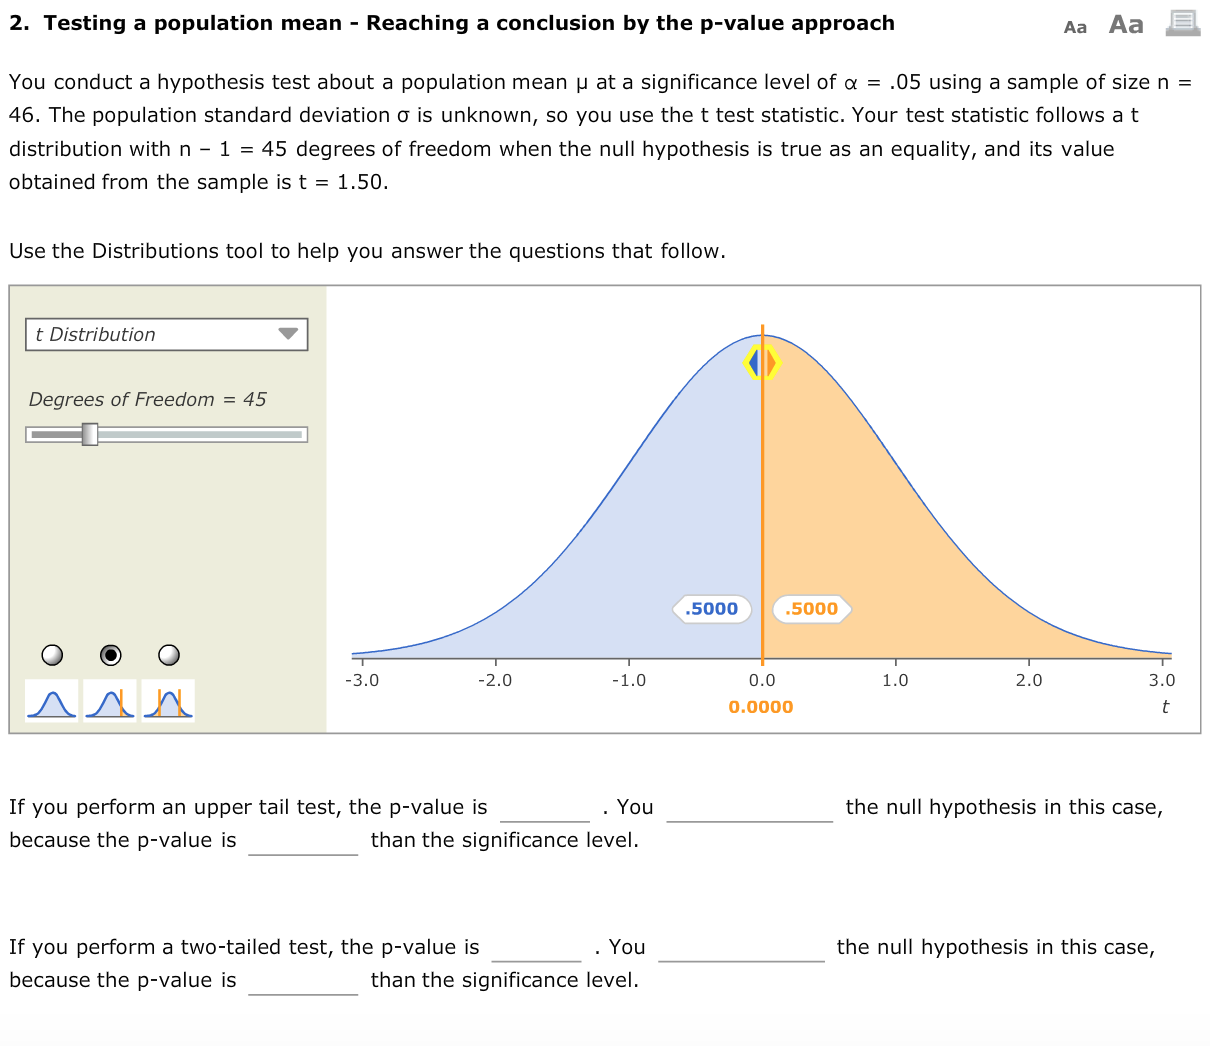Select the no-cutpoints distribution icon
The width and height of the screenshot is (1210, 1046).
[x=51, y=700]
